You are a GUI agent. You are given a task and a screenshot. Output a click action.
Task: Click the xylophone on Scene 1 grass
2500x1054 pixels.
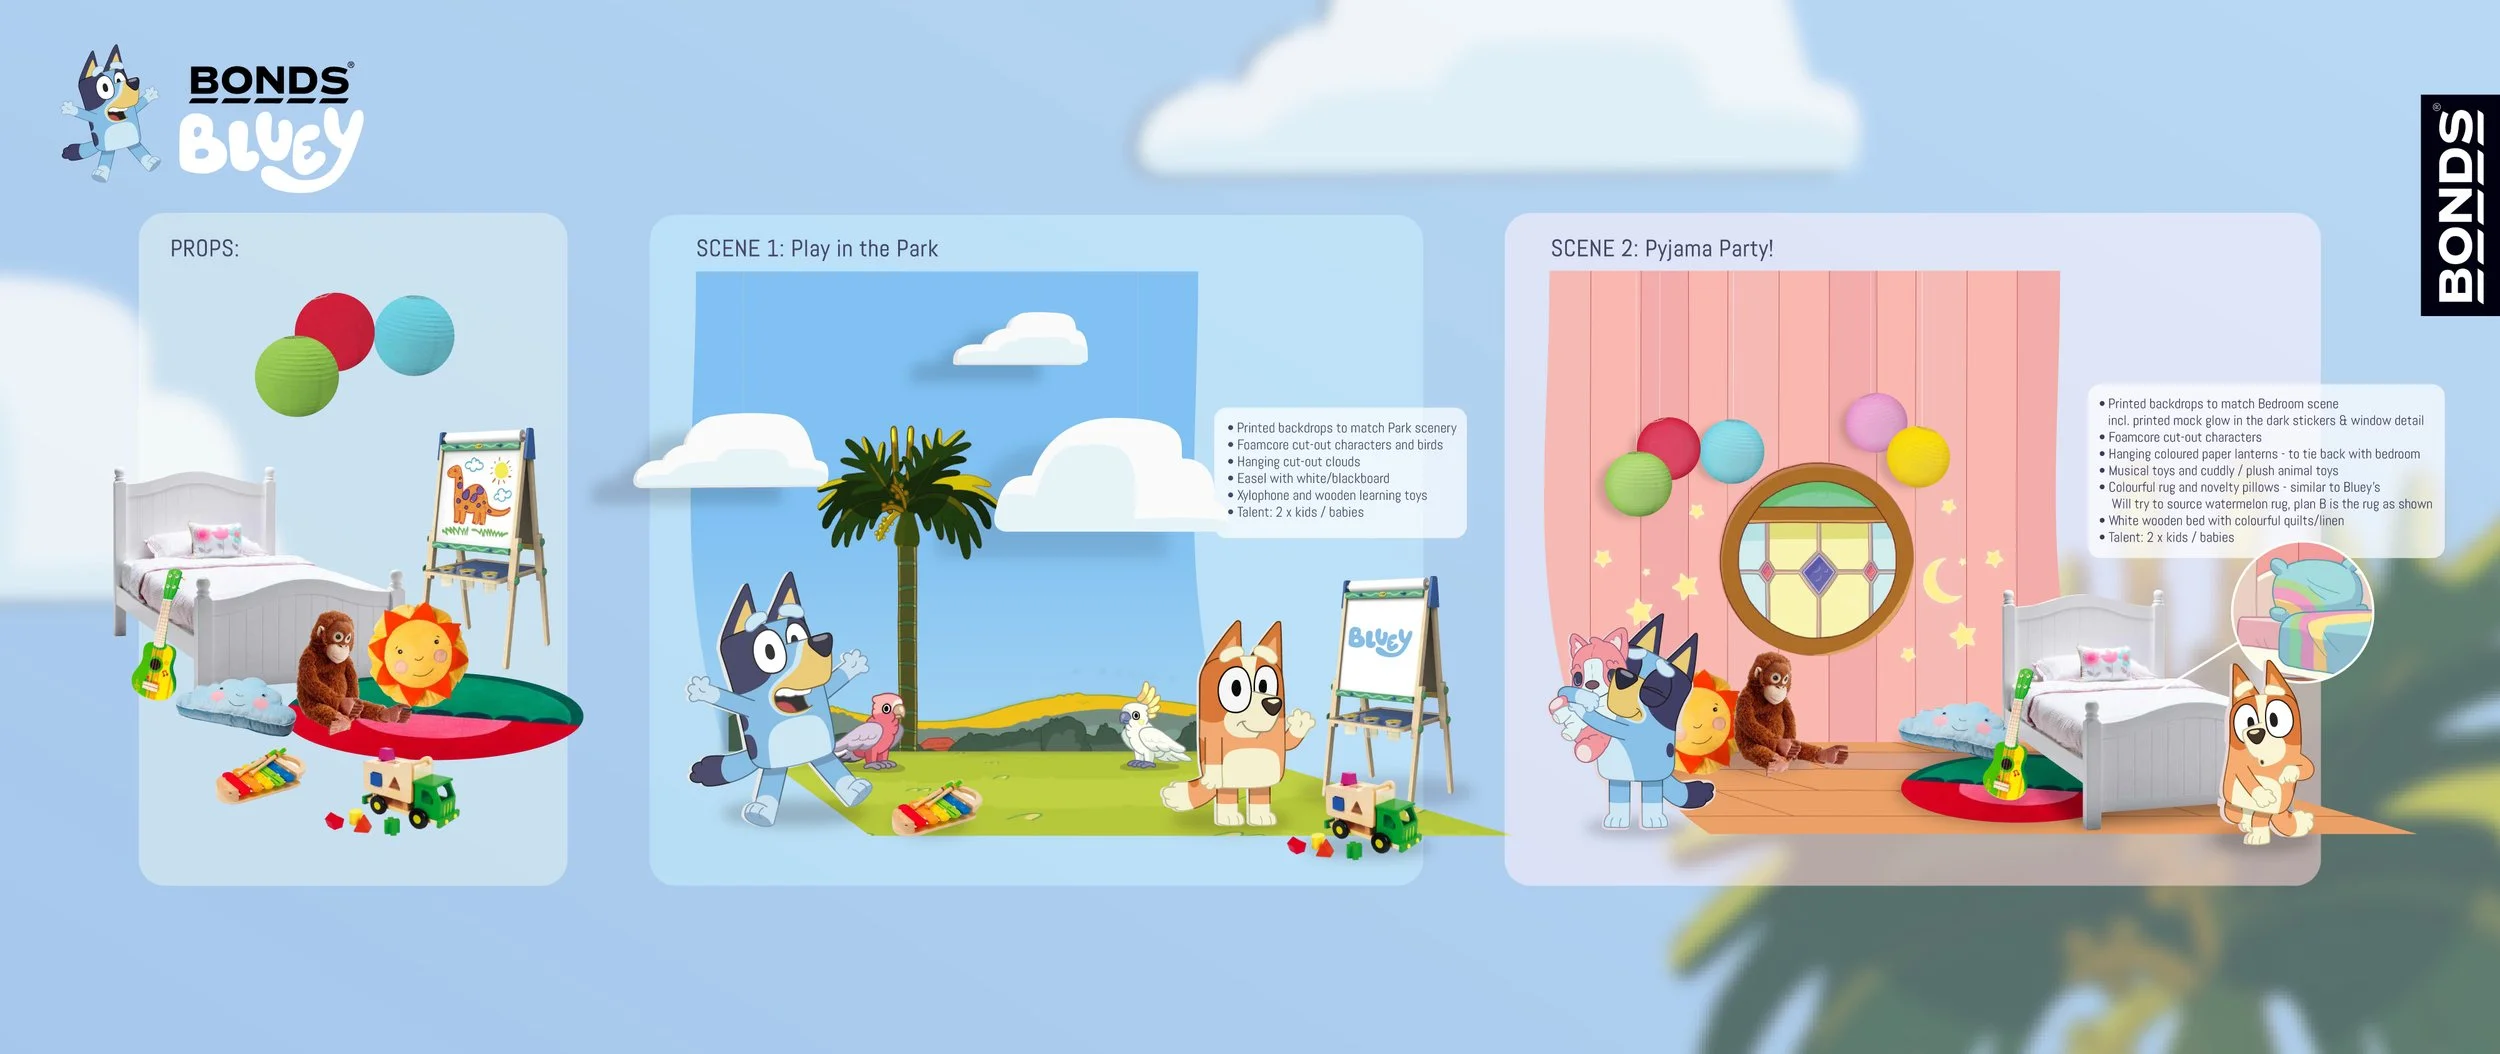(x=937, y=806)
